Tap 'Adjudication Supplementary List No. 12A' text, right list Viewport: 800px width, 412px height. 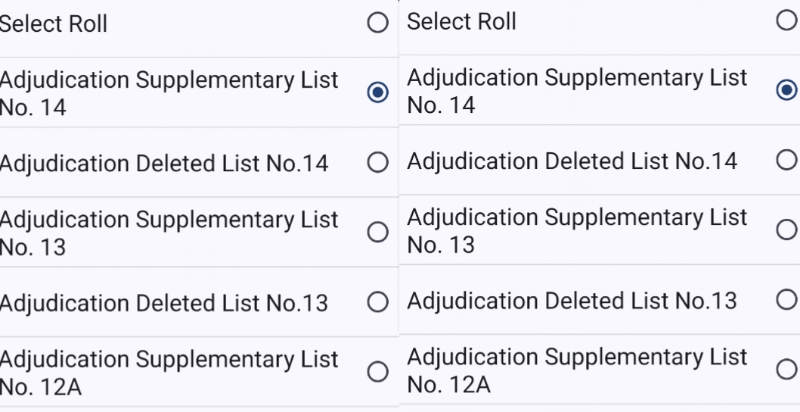pos(577,370)
